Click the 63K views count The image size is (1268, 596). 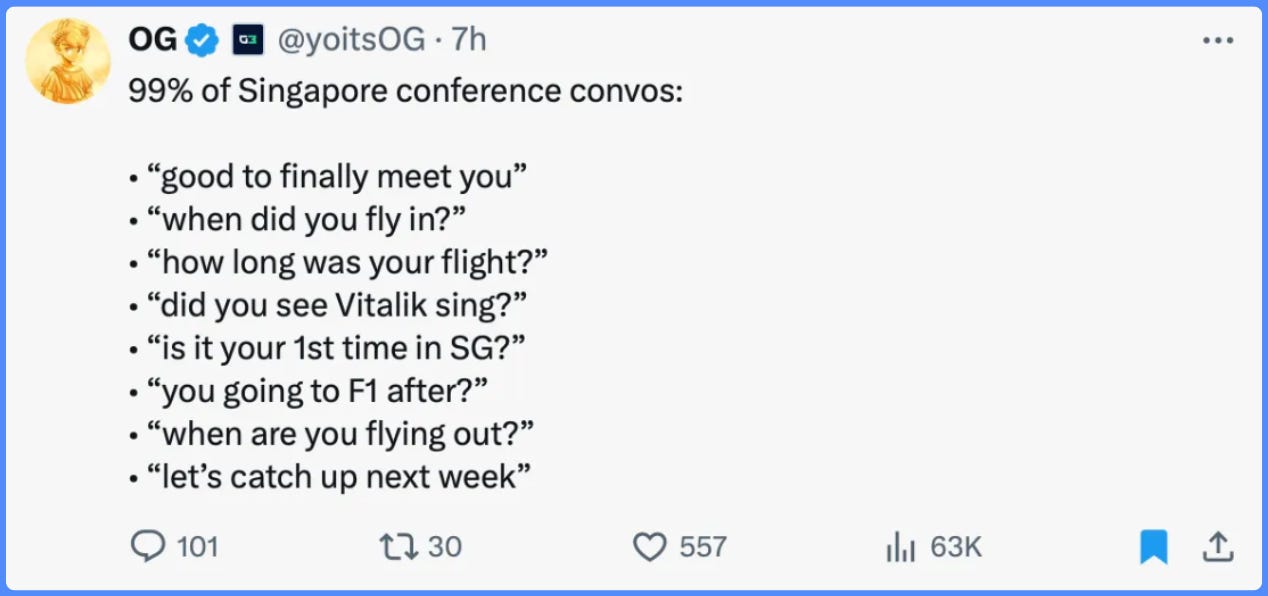point(956,547)
